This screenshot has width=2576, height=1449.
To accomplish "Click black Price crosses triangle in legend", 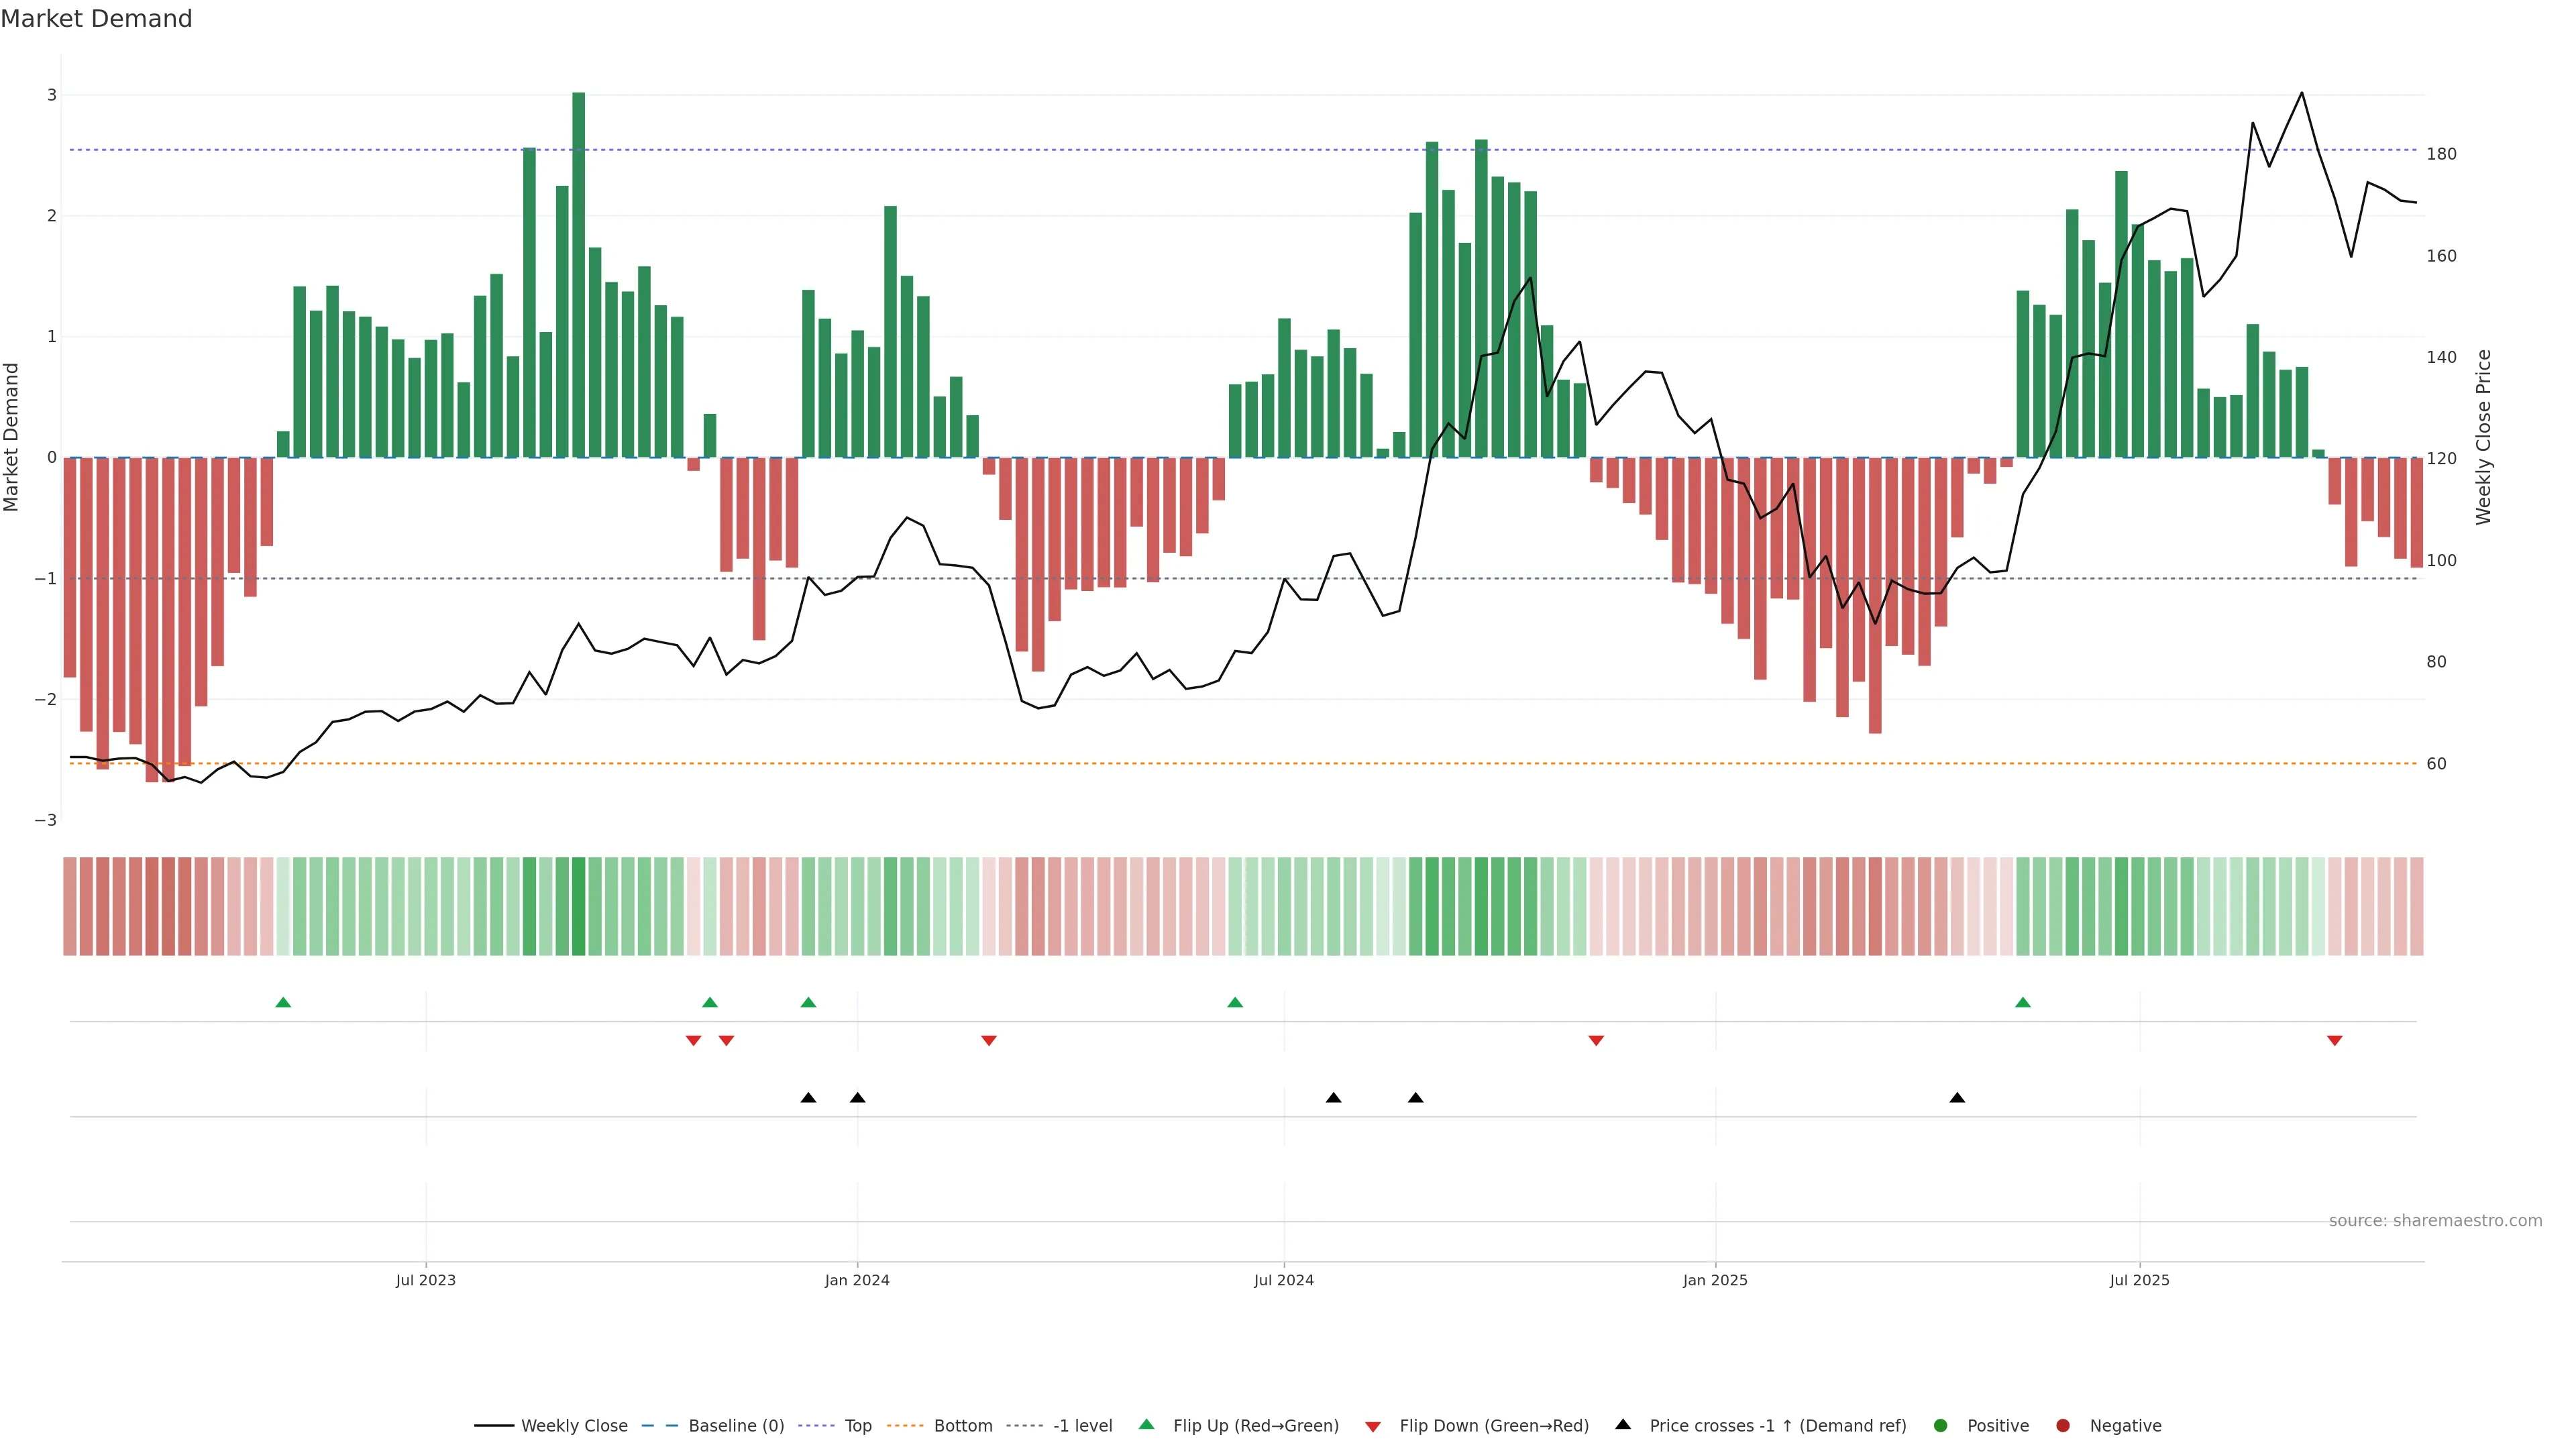I will 1623,1424.
